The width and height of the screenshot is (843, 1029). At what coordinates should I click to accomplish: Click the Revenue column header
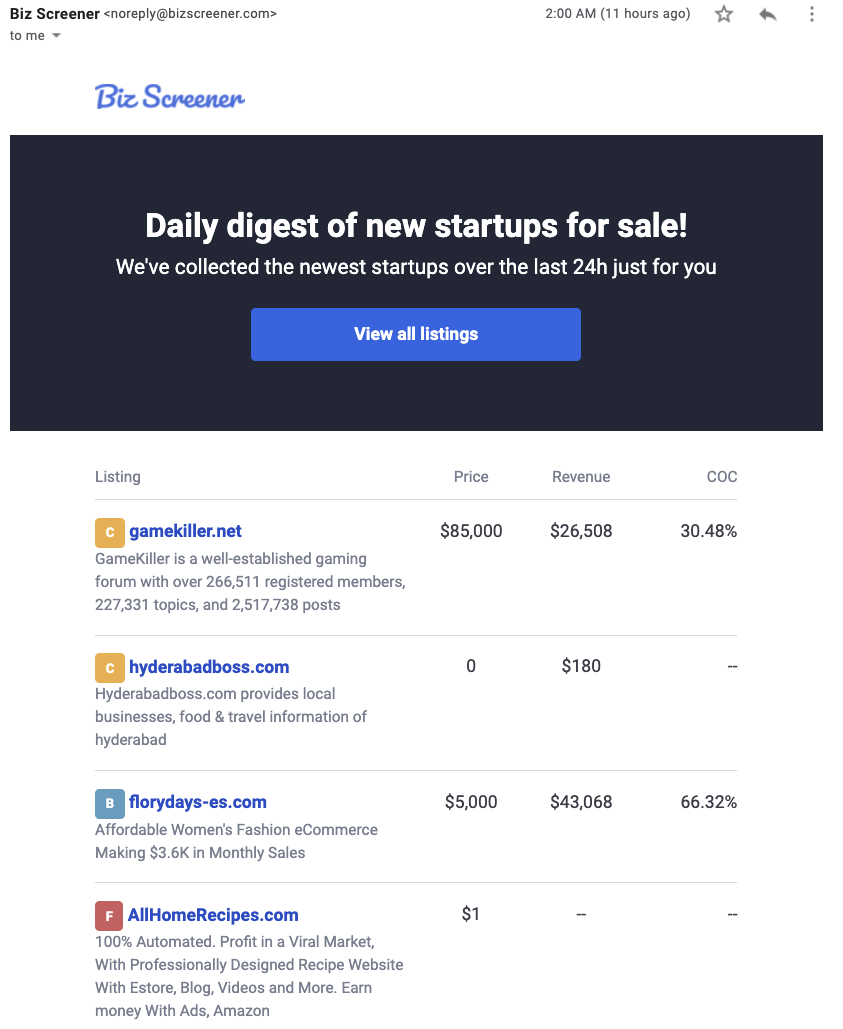point(581,477)
